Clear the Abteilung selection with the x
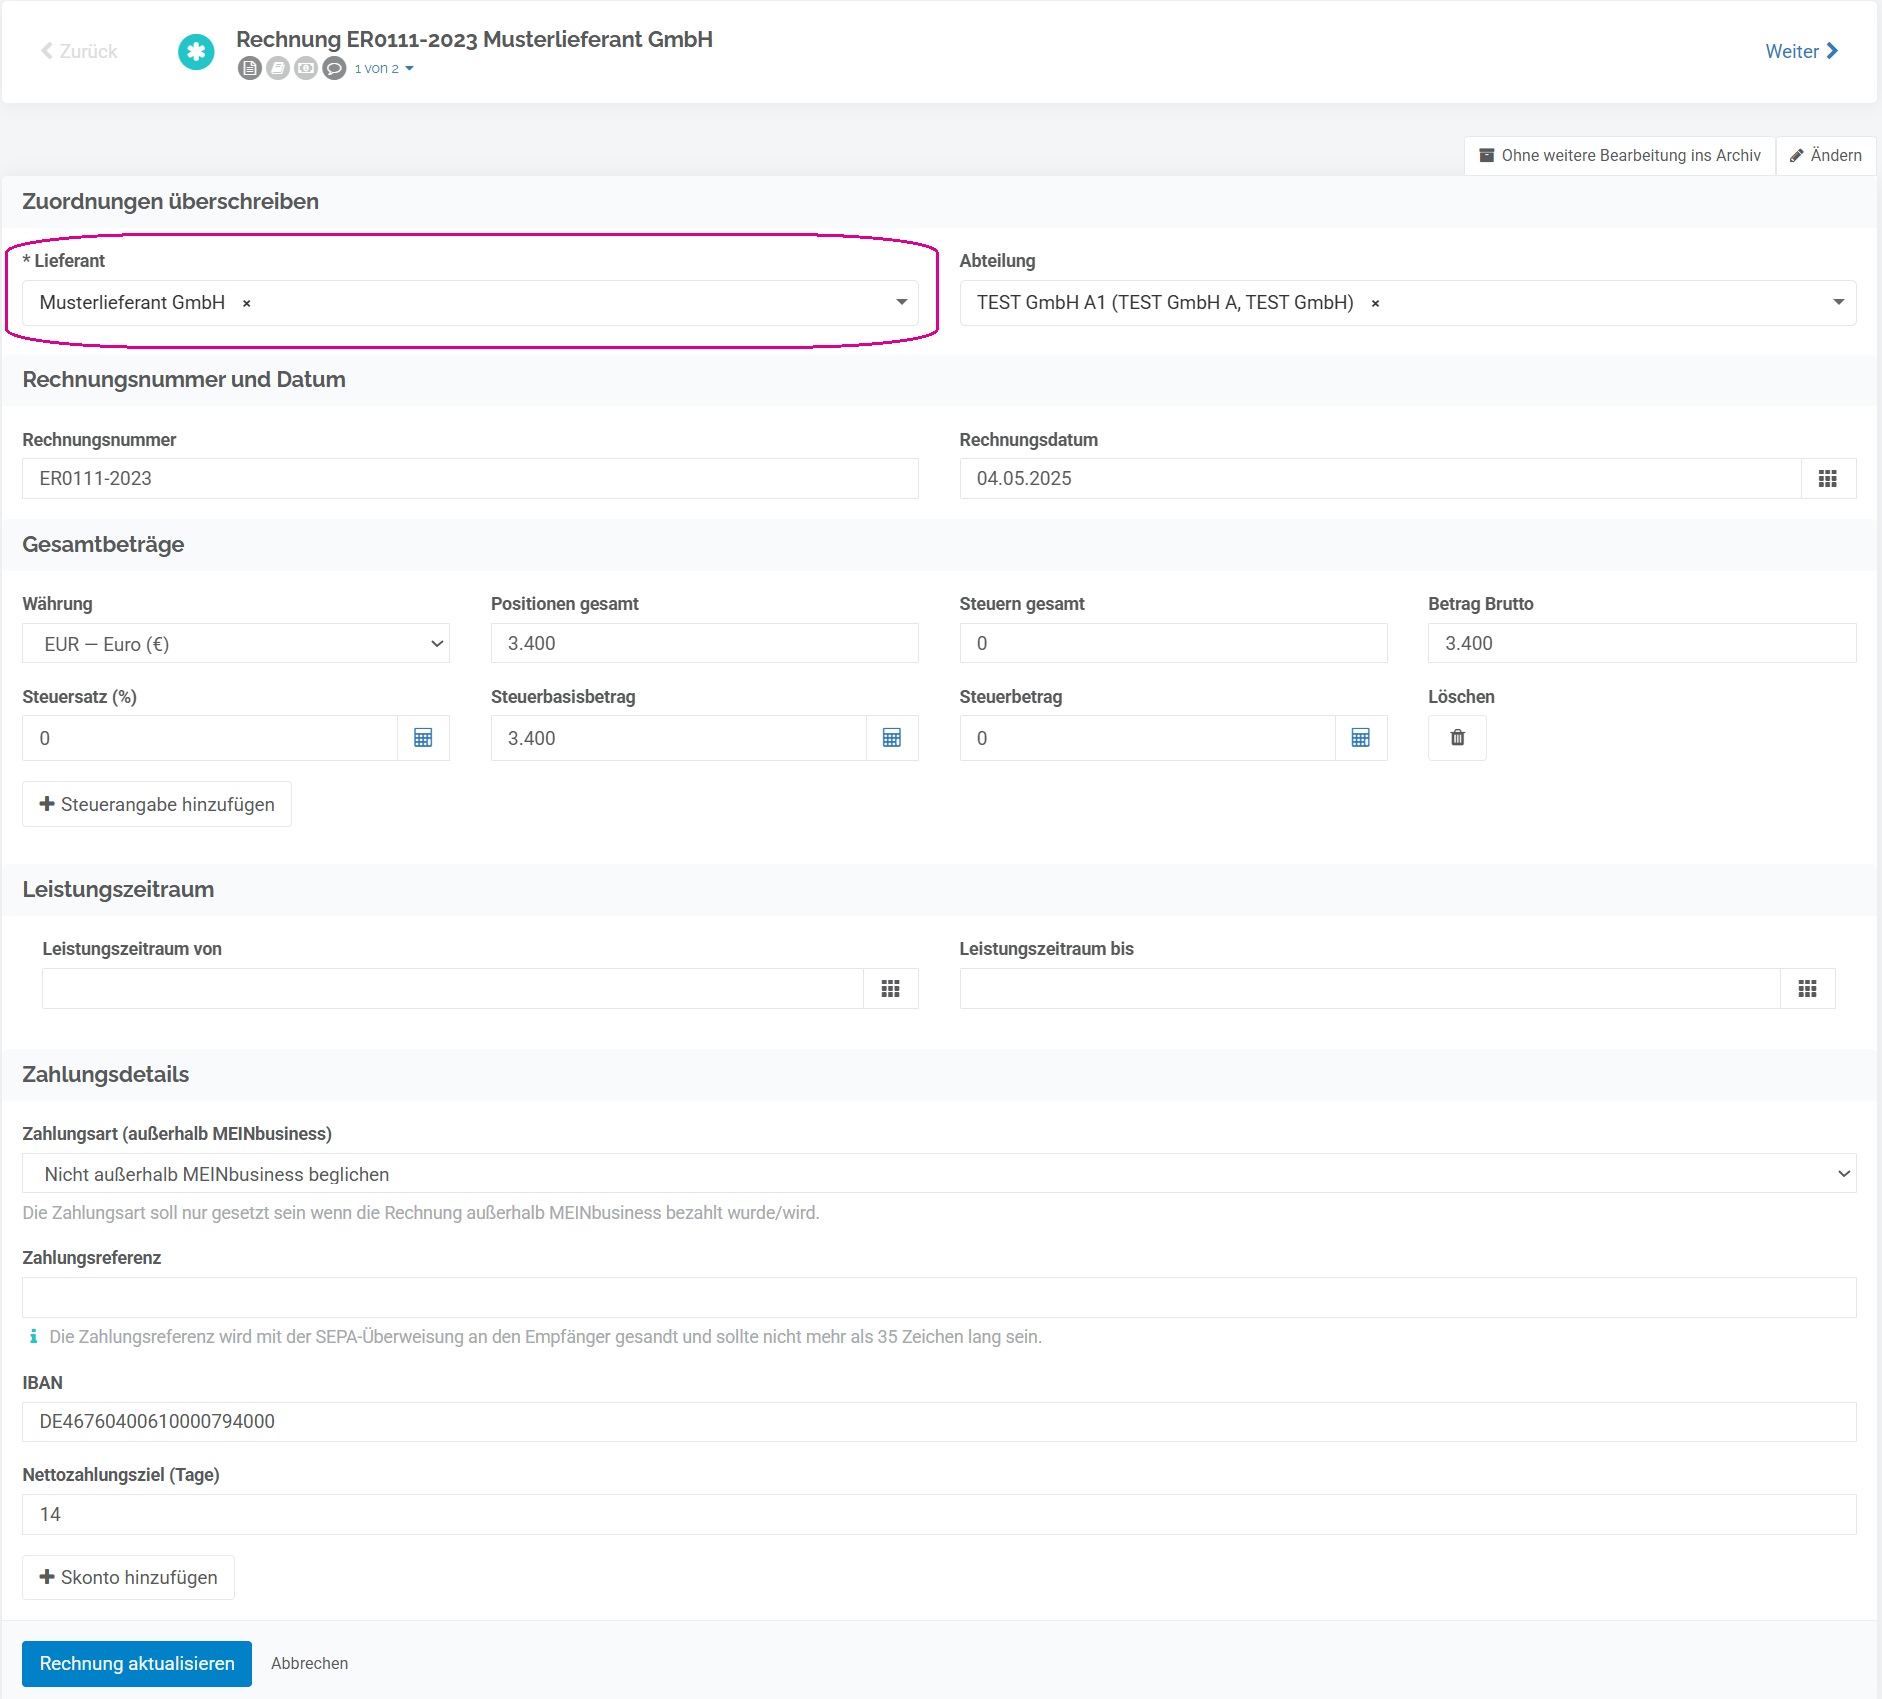Screen dimensions: 1882x1699 coord(1376,303)
